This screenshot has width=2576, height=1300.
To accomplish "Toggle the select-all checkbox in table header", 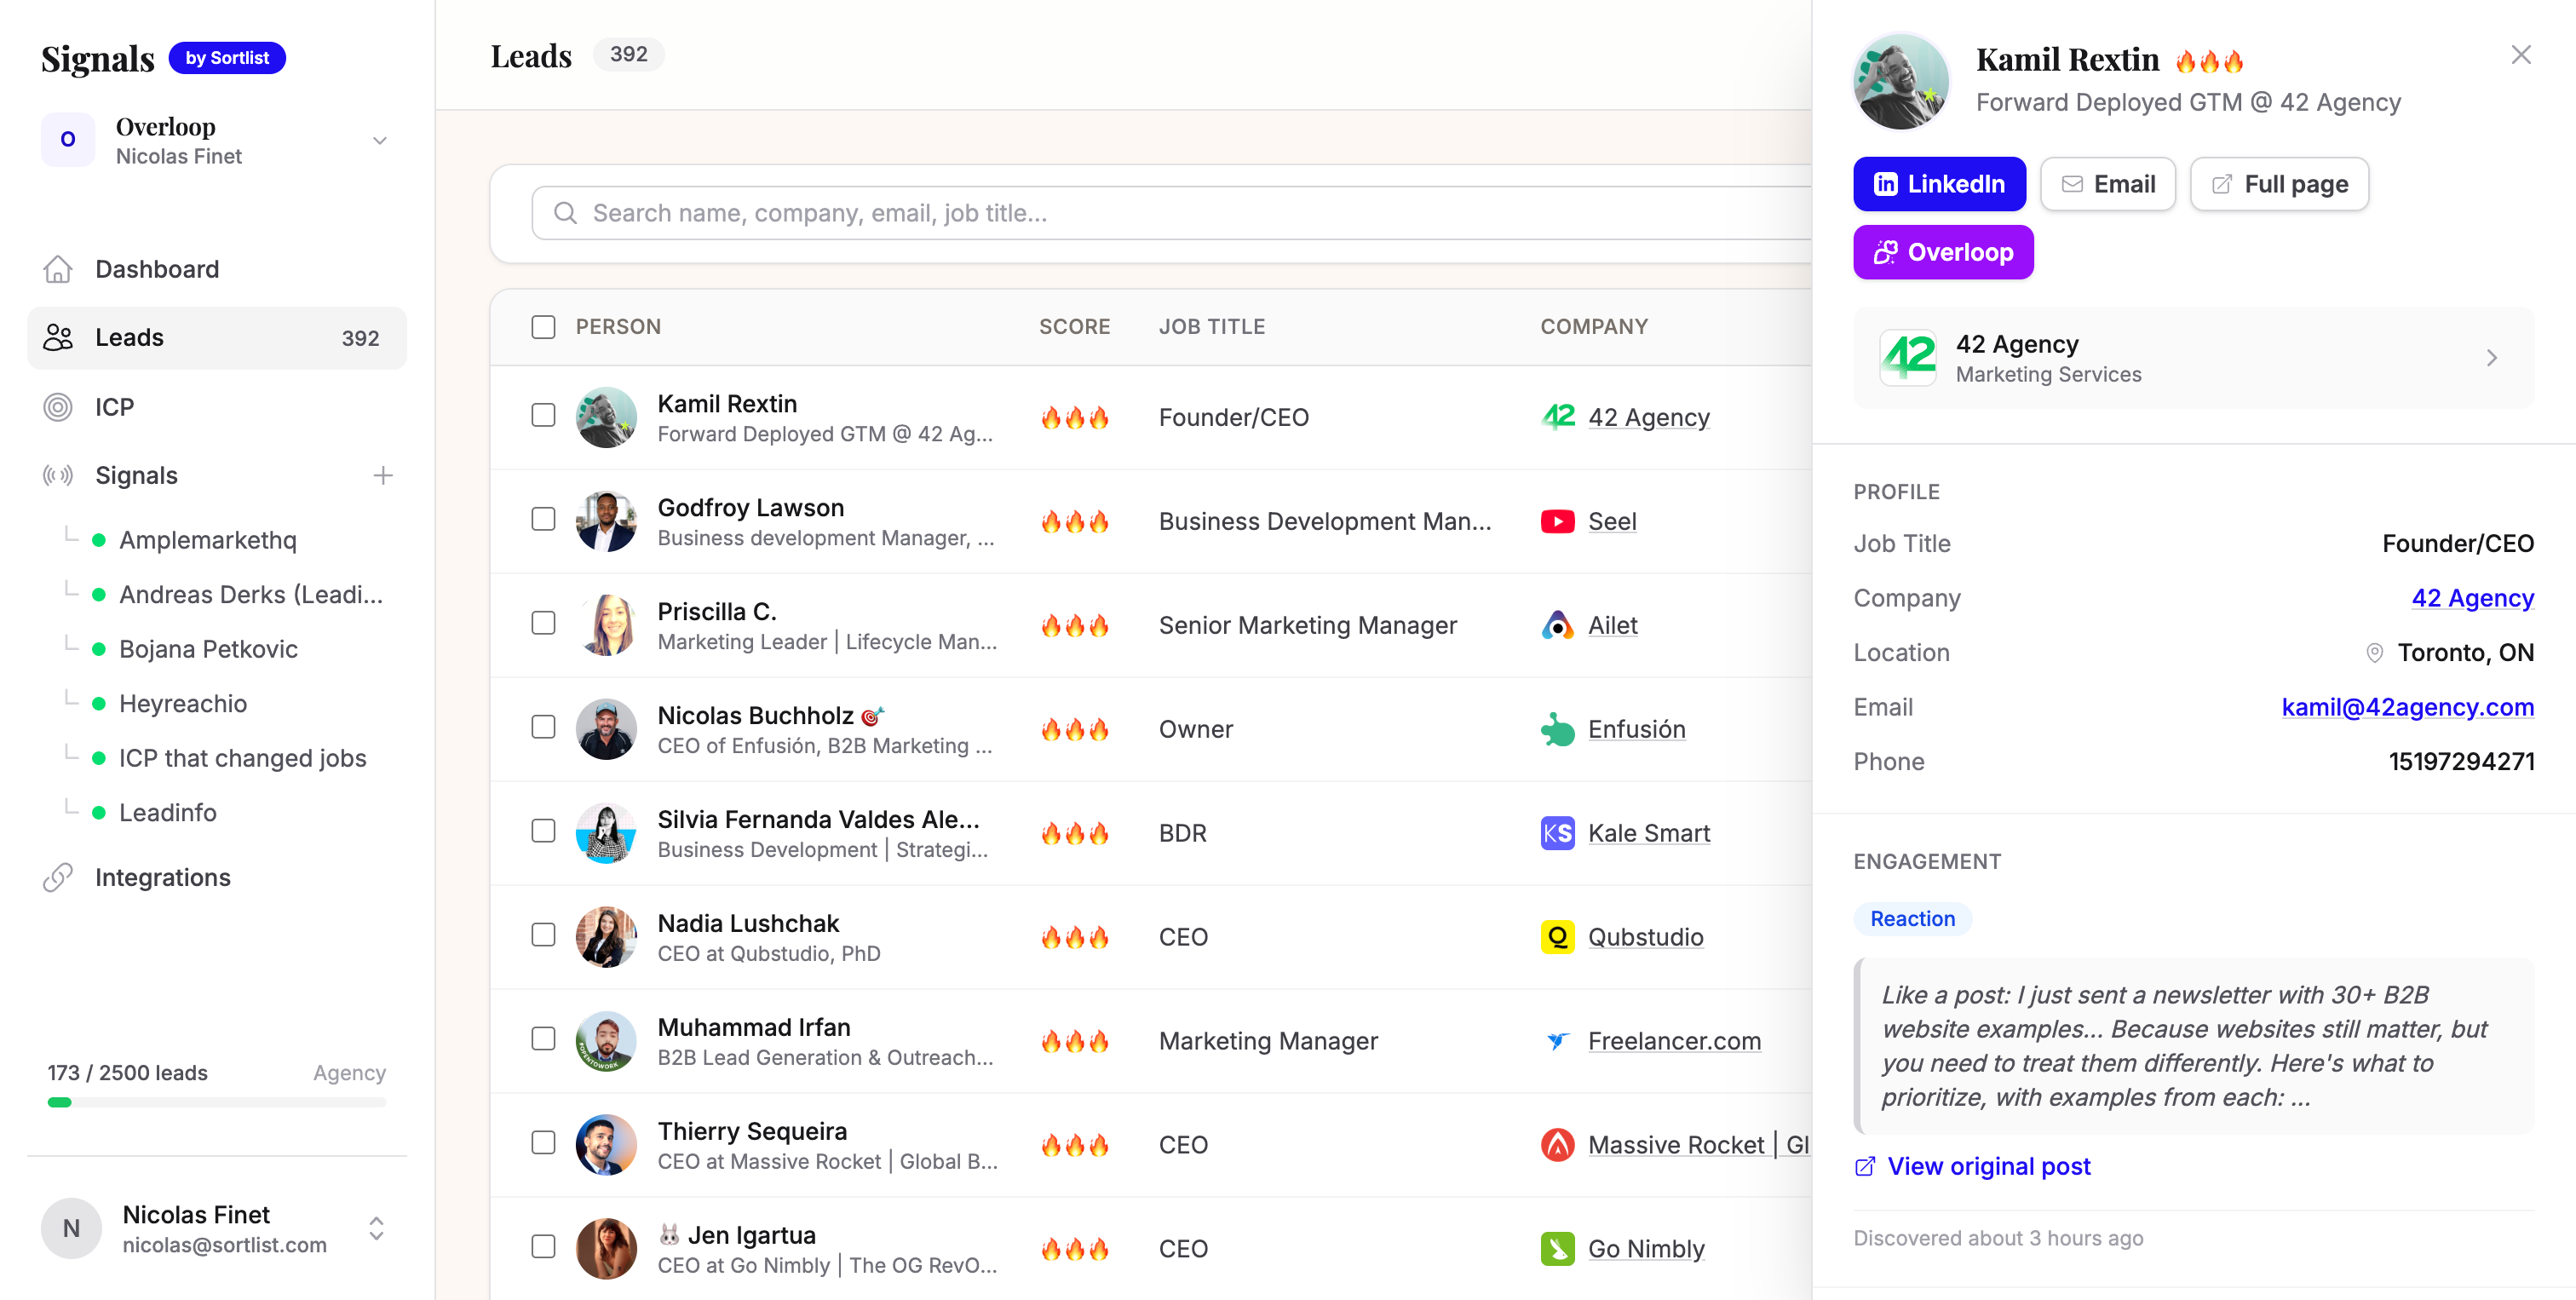I will pyautogui.click(x=543, y=327).
